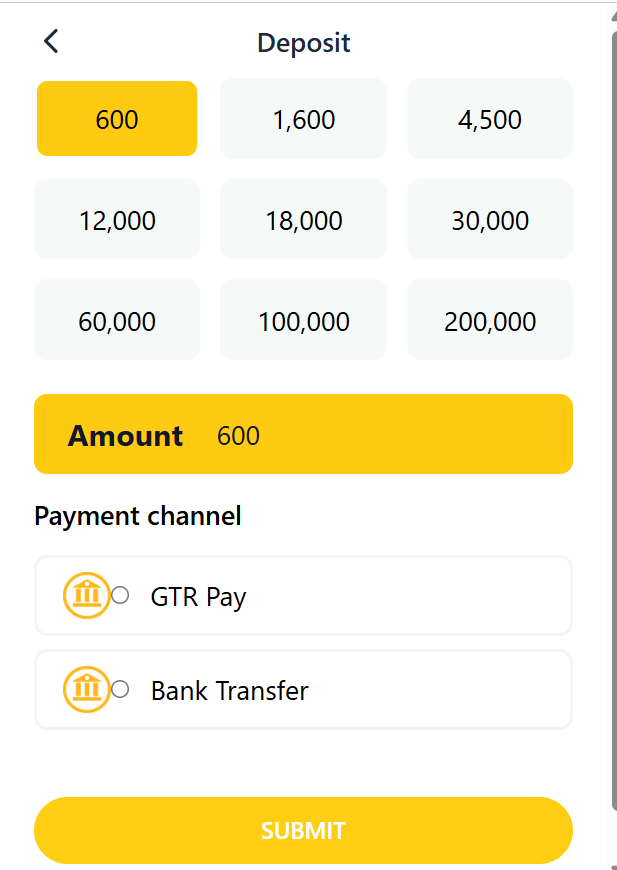Click the GTR Pay label text
This screenshot has height=870, width=617.
click(198, 597)
